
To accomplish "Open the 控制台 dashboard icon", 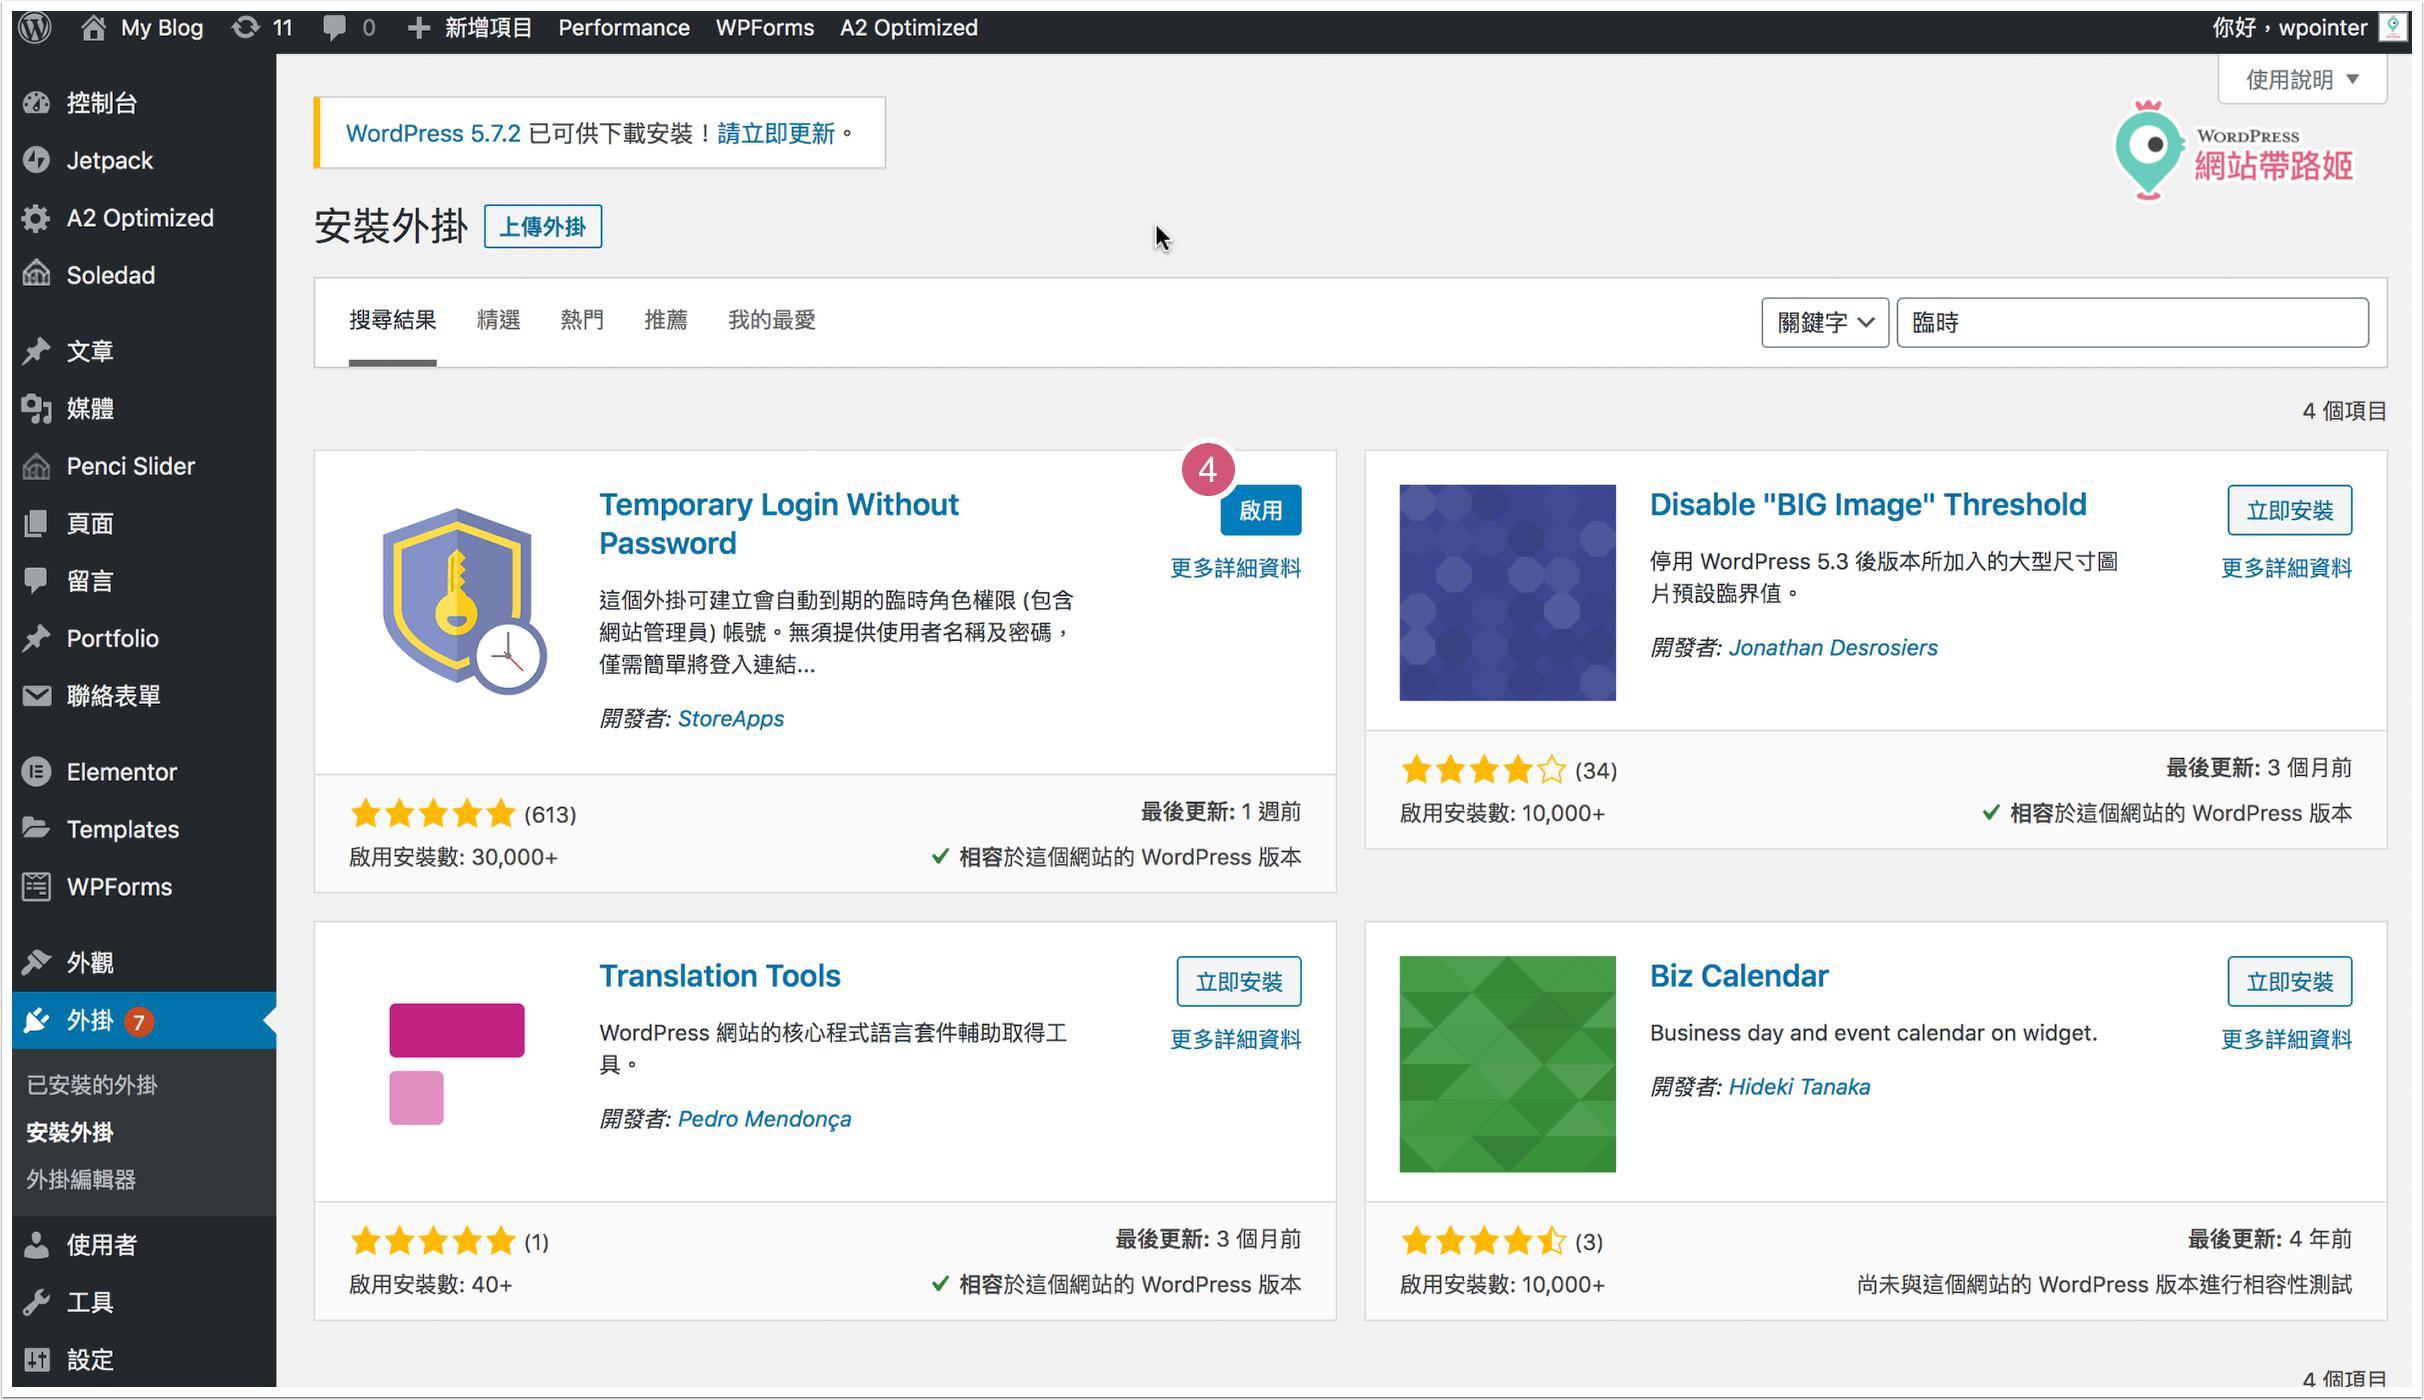I will pyautogui.click(x=37, y=103).
